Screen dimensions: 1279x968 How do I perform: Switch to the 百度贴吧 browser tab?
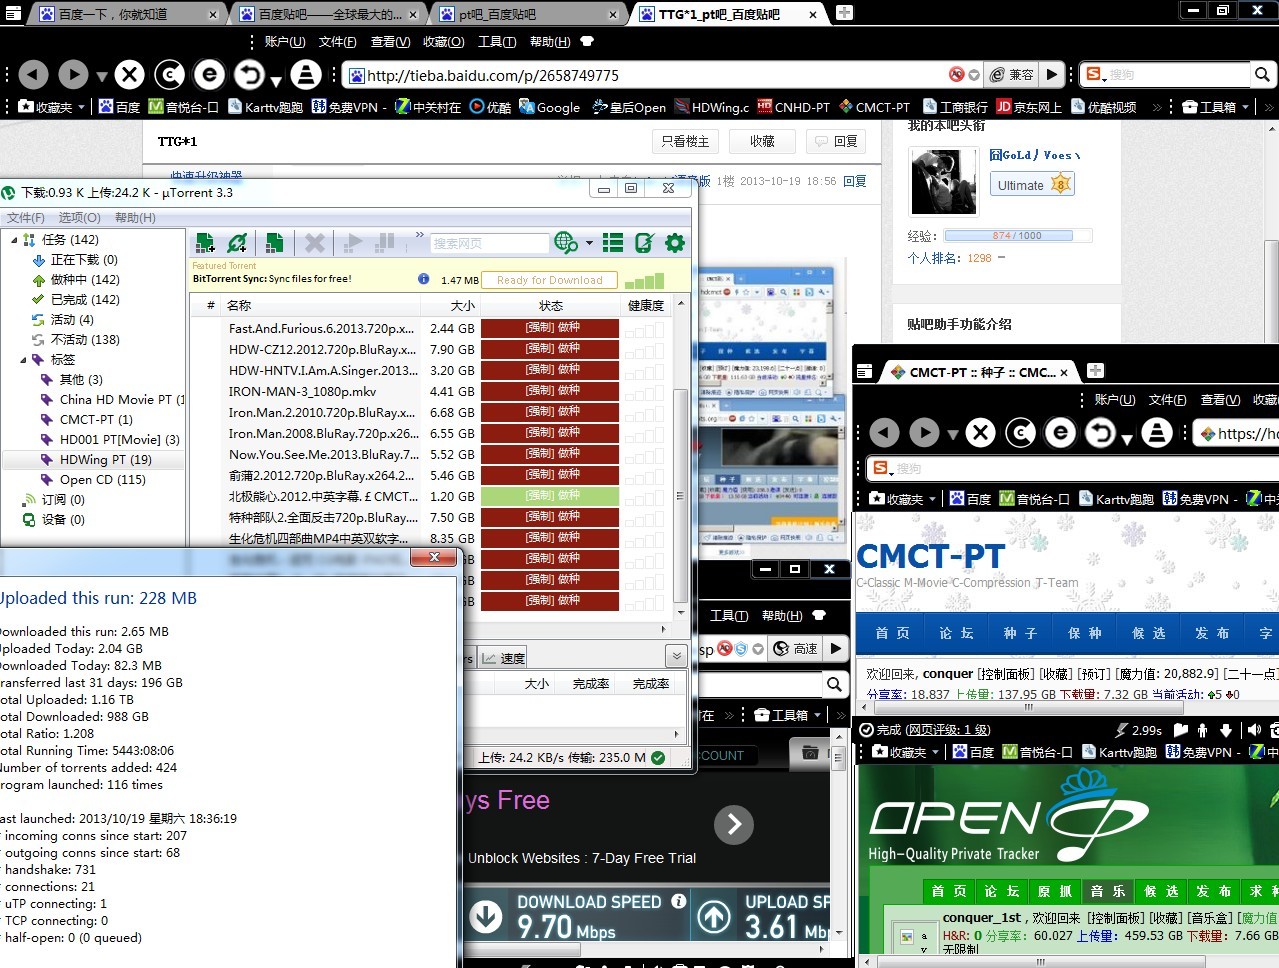click(x=330, y=14)
